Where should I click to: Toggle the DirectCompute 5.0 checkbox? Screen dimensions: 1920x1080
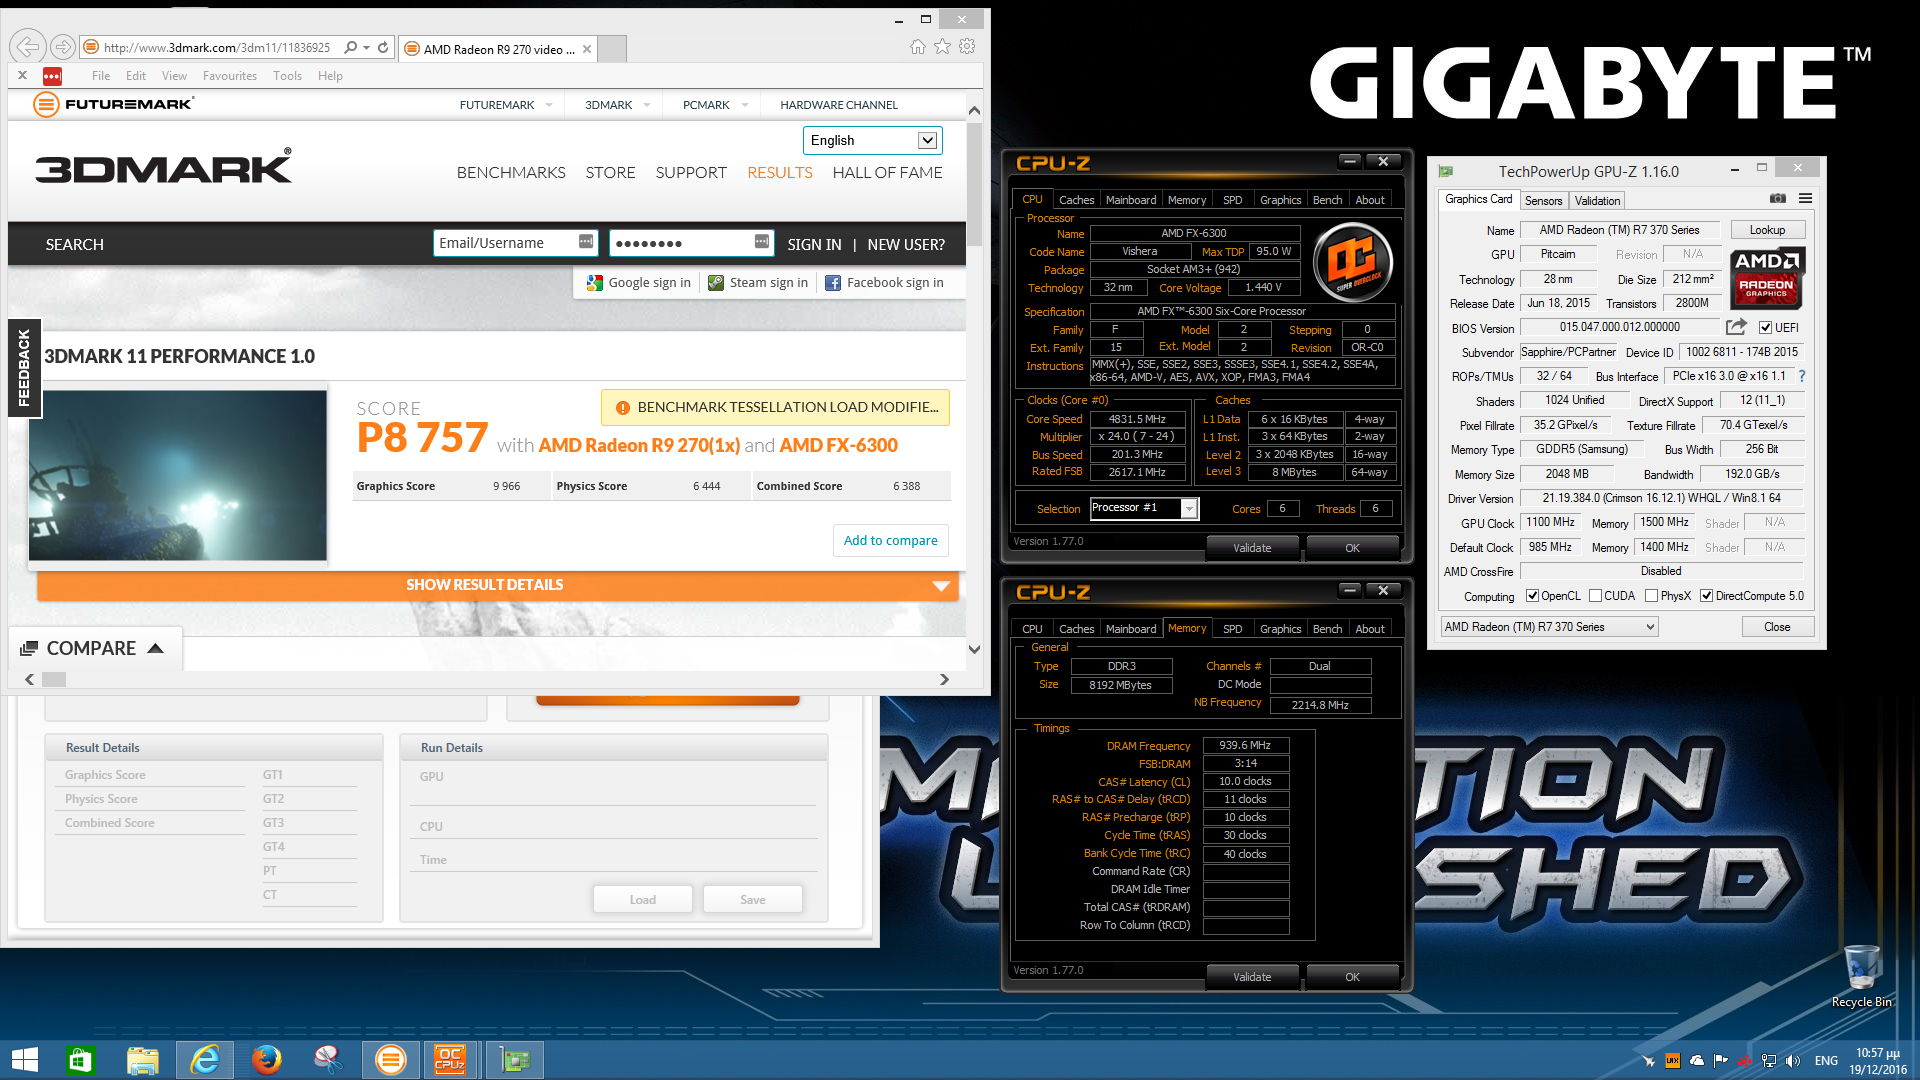1706,596
